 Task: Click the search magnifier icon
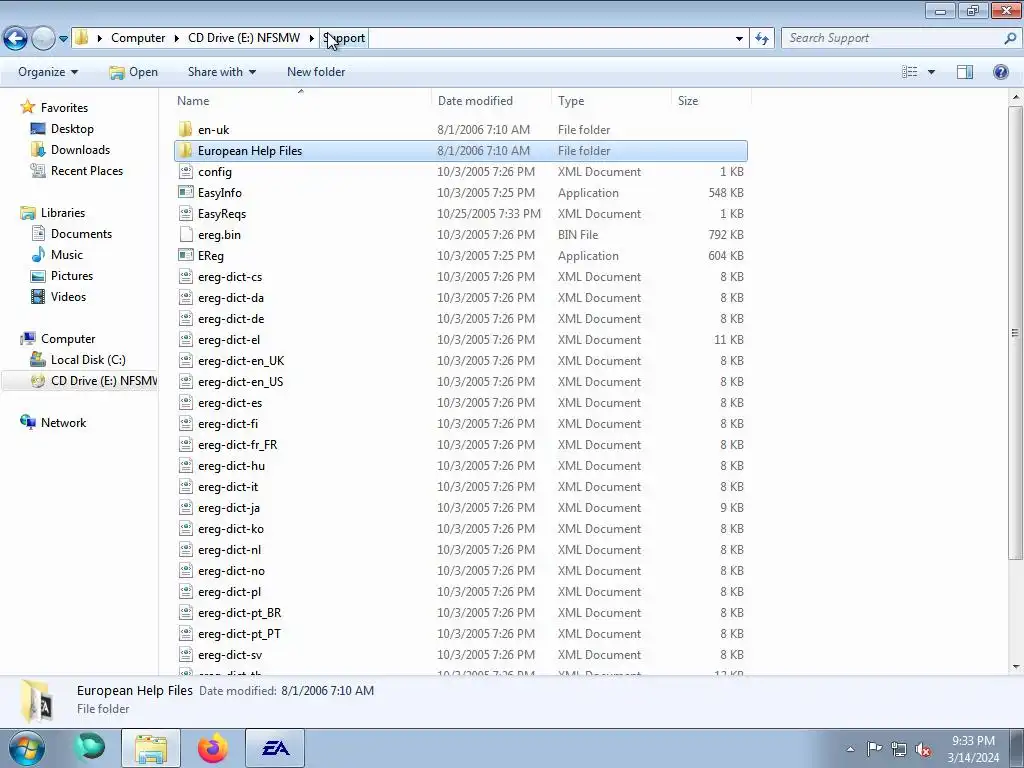(1010, 39)
